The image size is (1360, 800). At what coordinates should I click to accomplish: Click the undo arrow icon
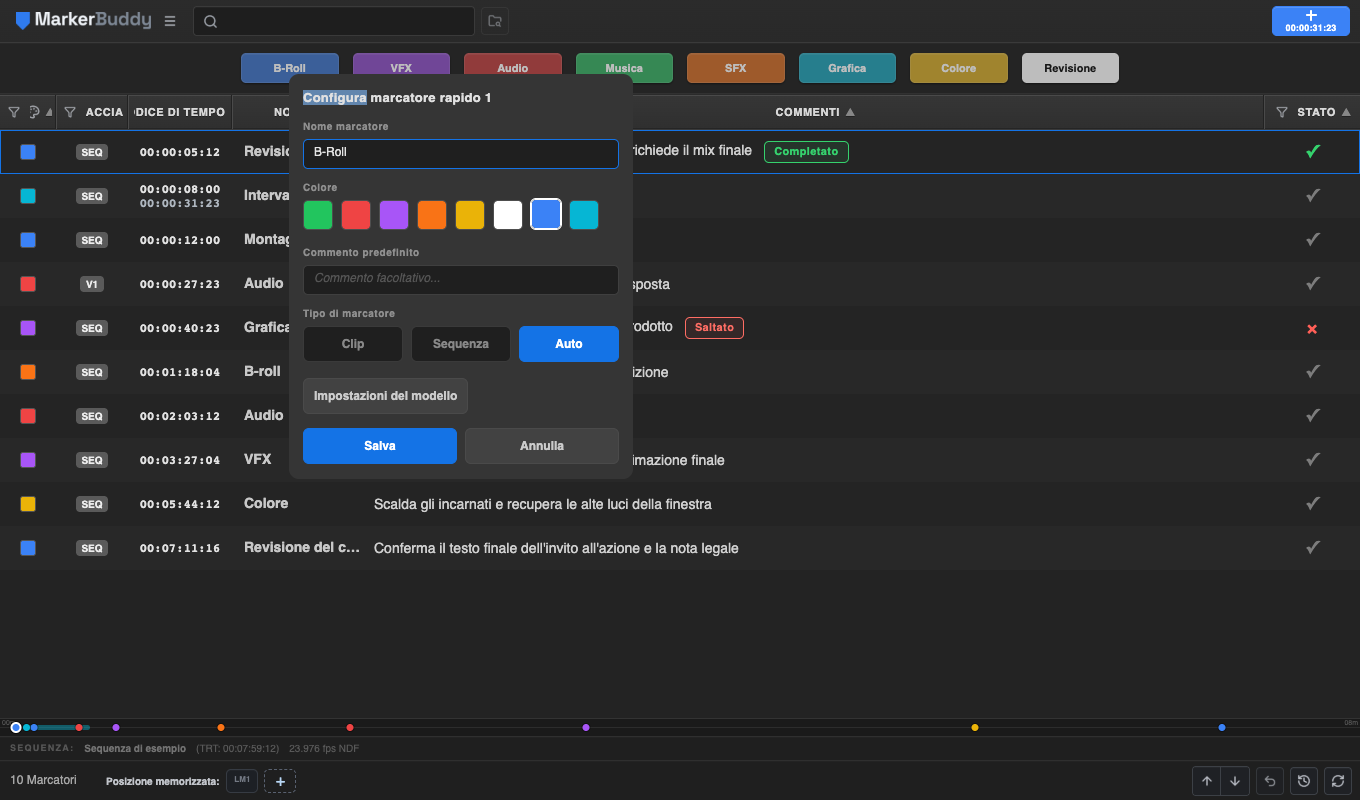(x=1270, y=781)
